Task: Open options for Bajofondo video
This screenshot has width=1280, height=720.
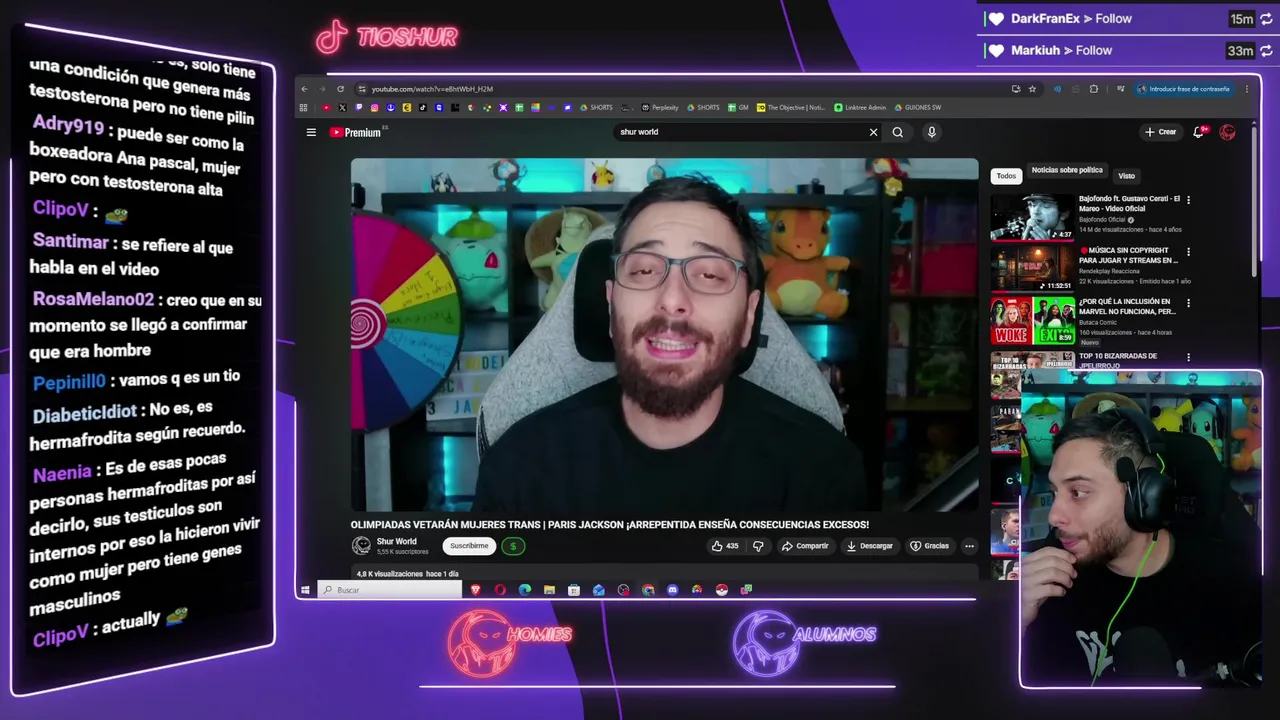Action: [x=1188, y=200]
